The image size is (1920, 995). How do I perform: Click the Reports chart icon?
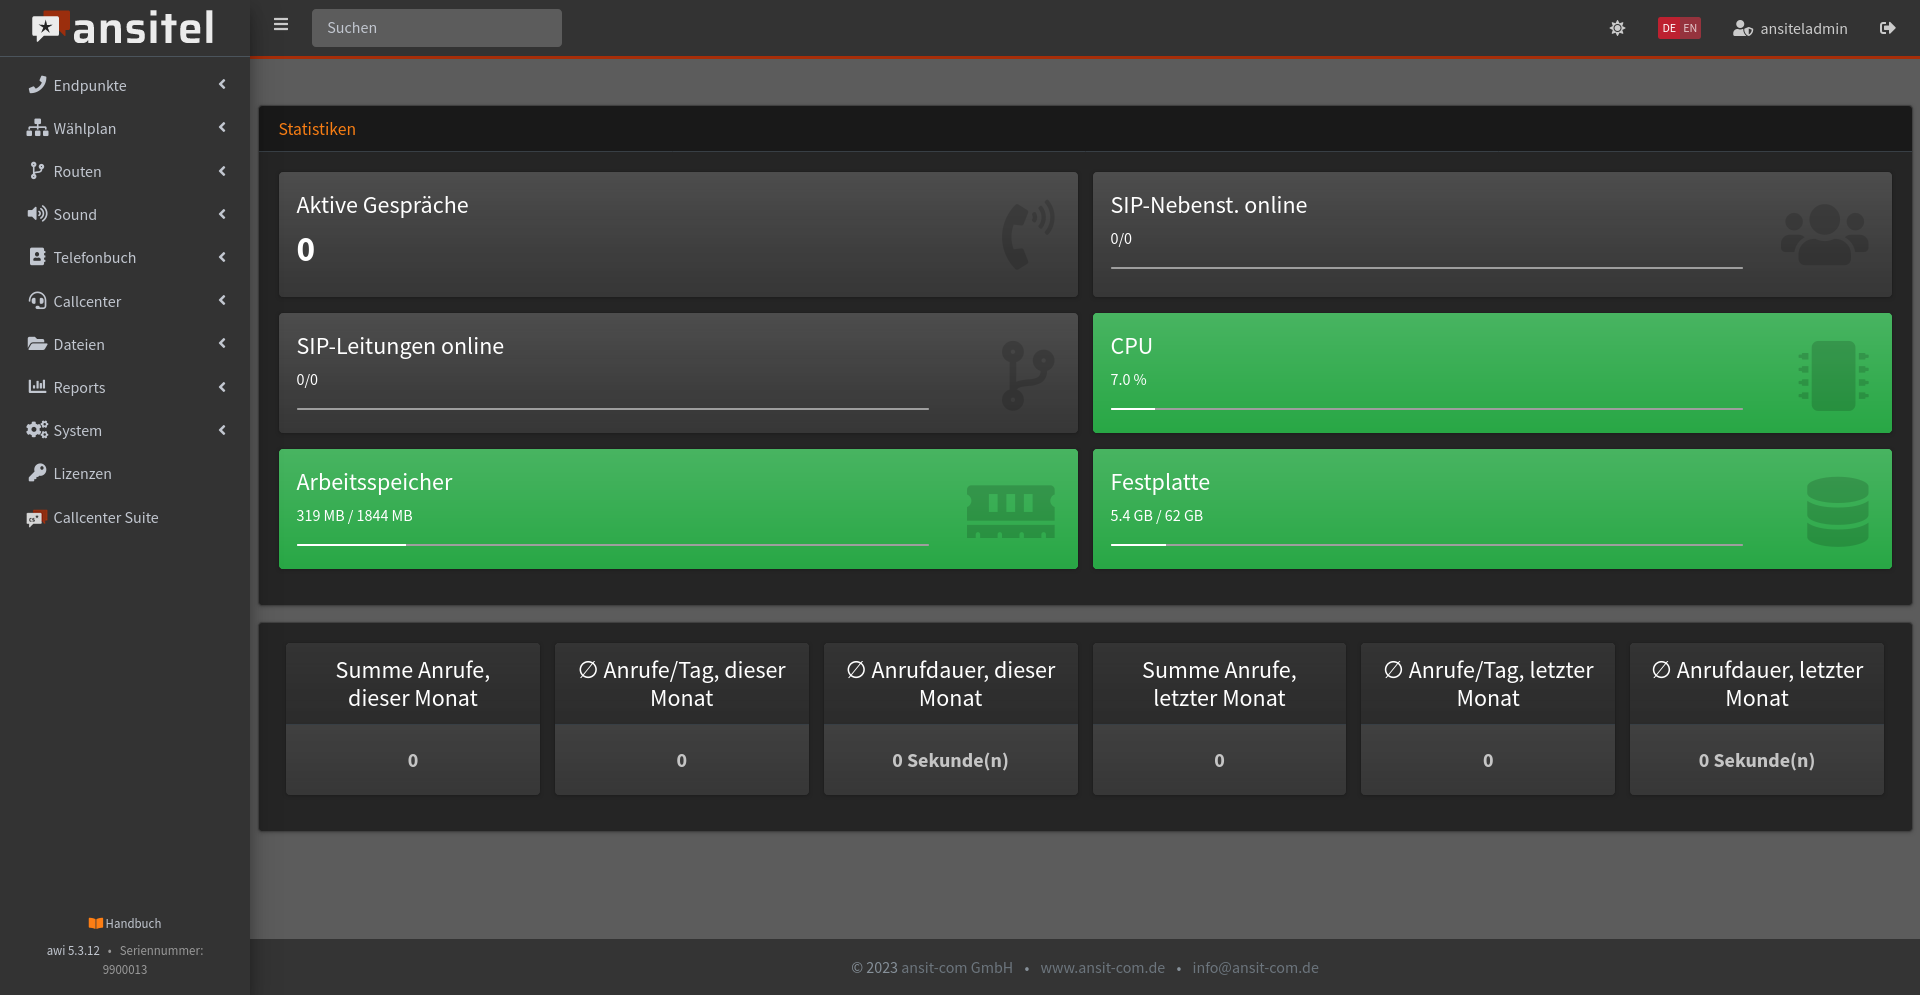[37, 387]
